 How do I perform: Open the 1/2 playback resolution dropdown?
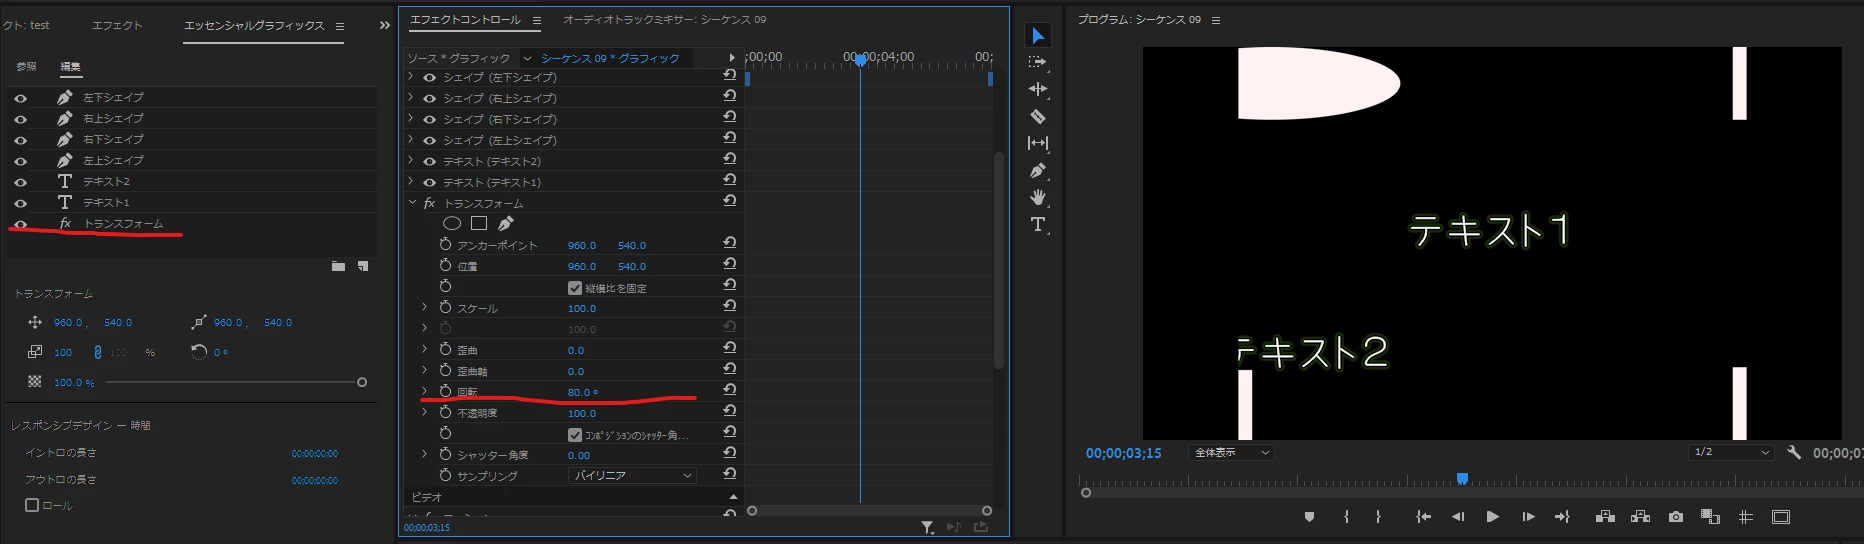pyautogui.click(x=1732, y=452)
